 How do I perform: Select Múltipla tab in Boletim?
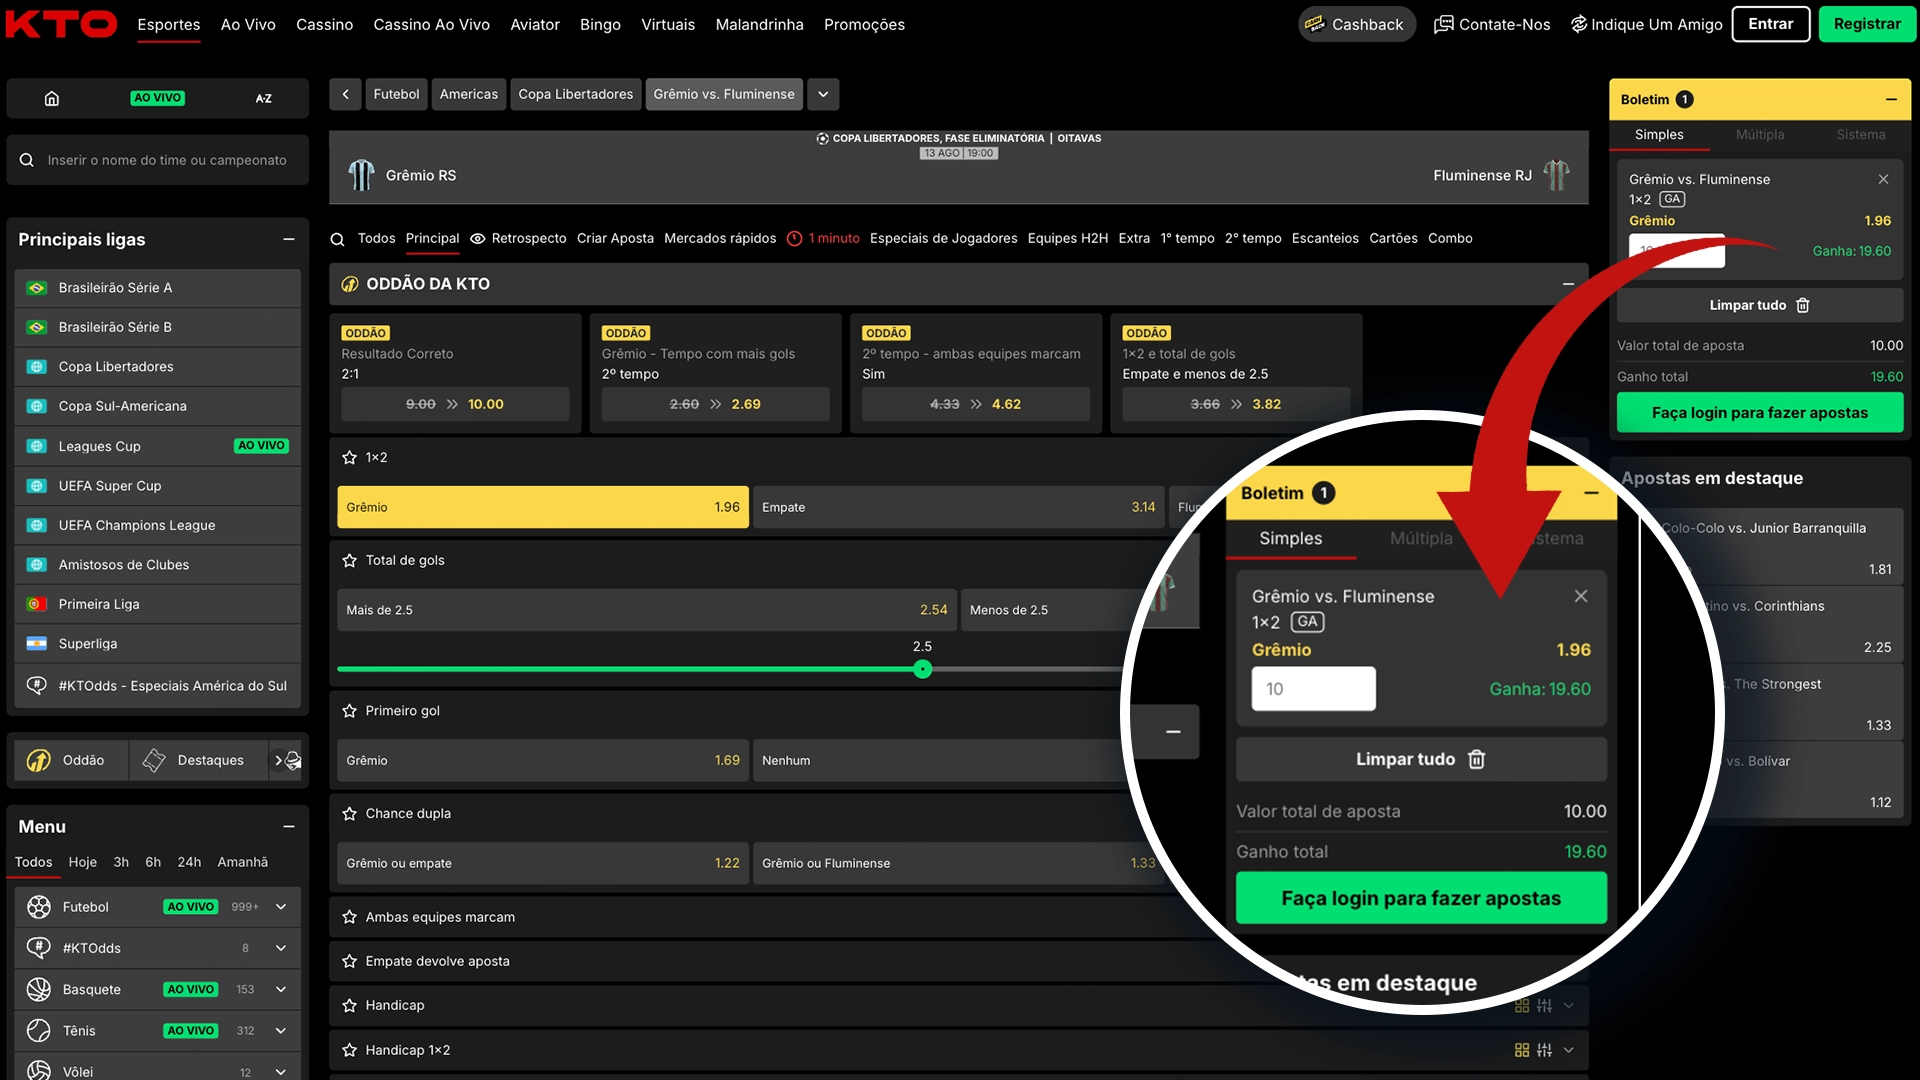(x=1760, y=134)
